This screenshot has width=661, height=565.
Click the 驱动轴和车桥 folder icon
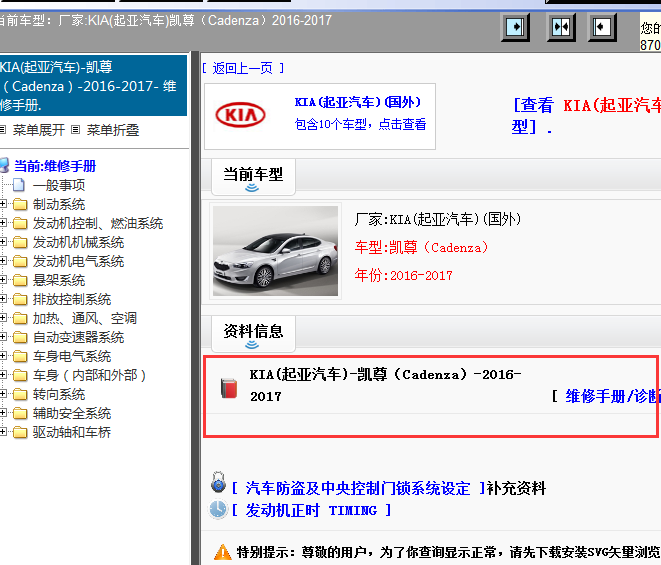click(20, 432)
